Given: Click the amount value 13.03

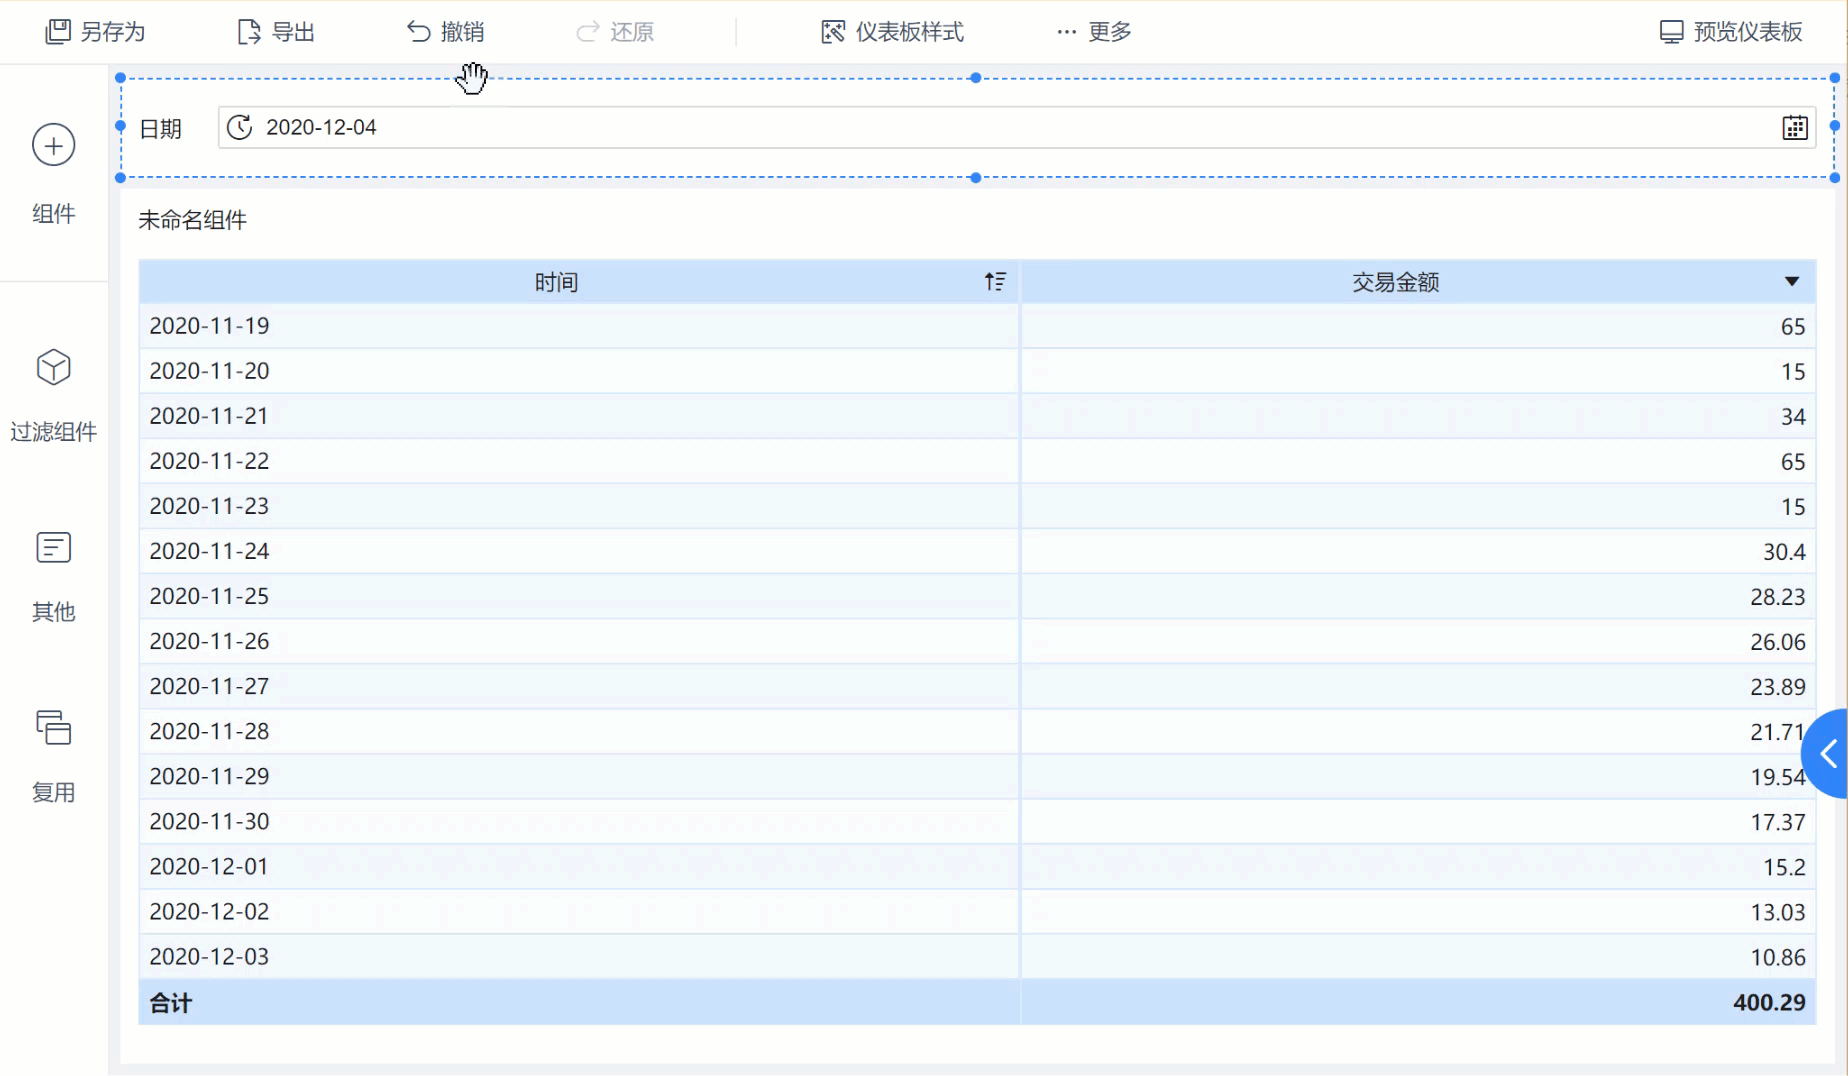Looking at the screenshot, I should click(1778, 912).
